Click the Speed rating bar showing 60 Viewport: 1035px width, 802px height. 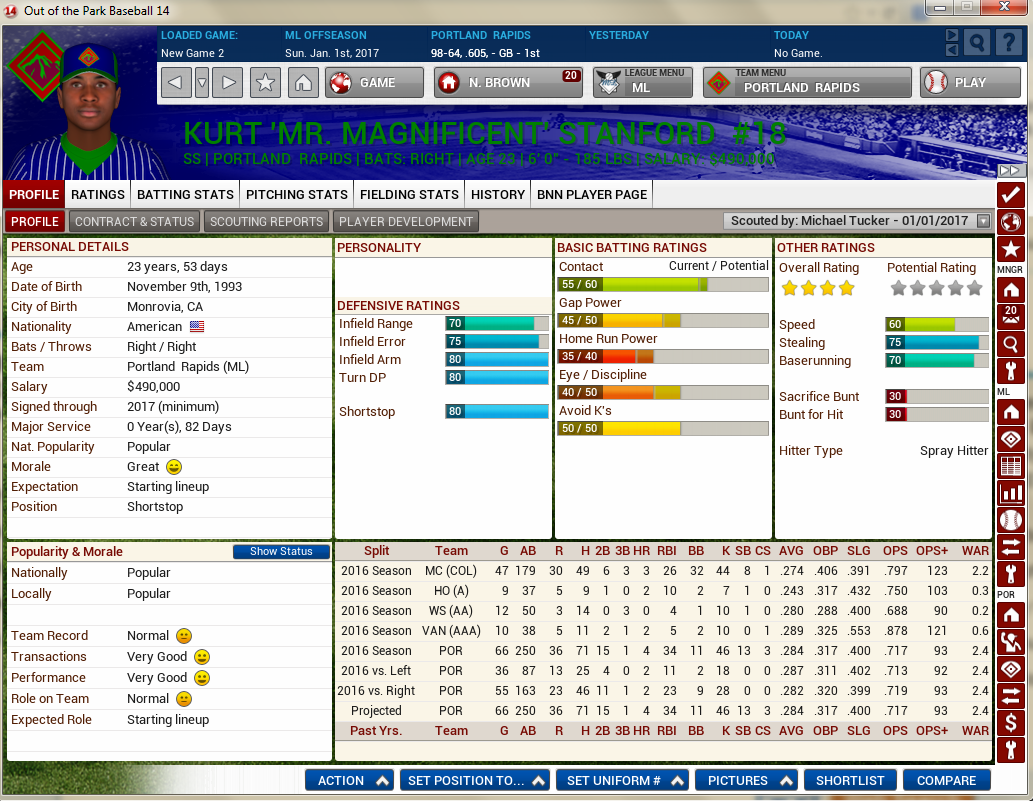point(937,325)
